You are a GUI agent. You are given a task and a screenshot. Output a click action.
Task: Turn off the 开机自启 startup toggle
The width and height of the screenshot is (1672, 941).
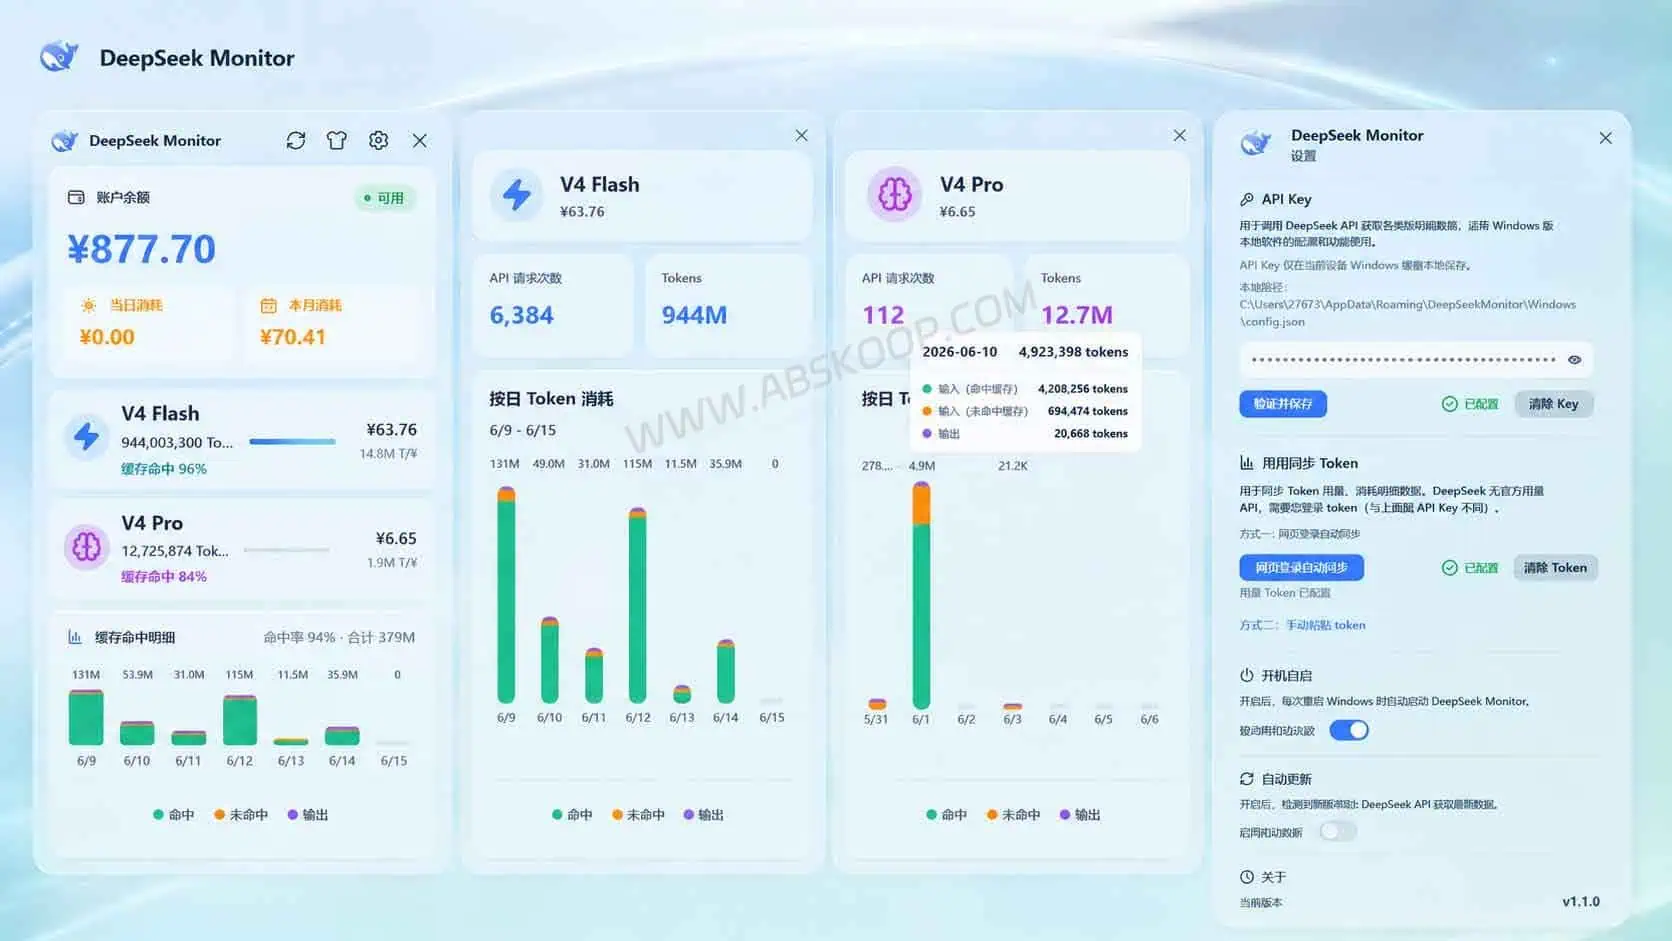click(x=1349, y=730)
